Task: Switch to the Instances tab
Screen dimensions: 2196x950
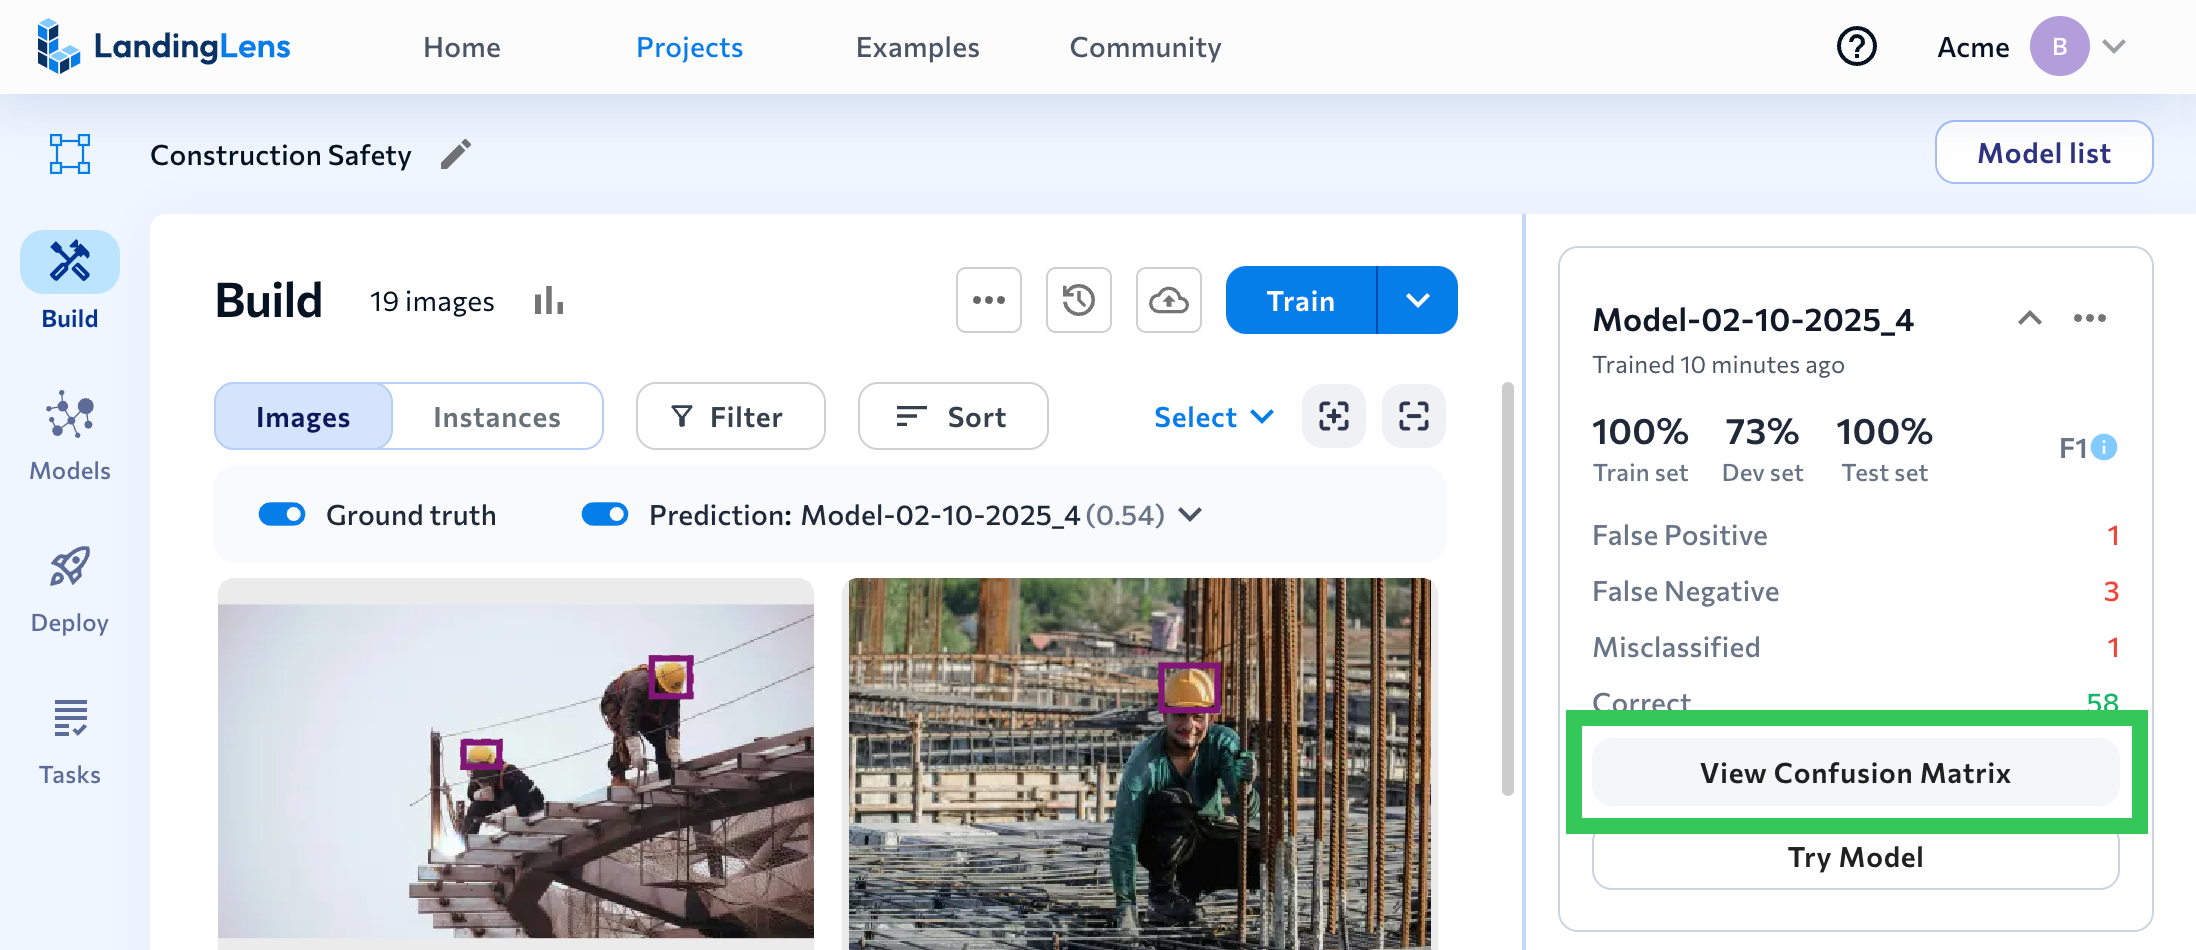Action: pos(497,417)
